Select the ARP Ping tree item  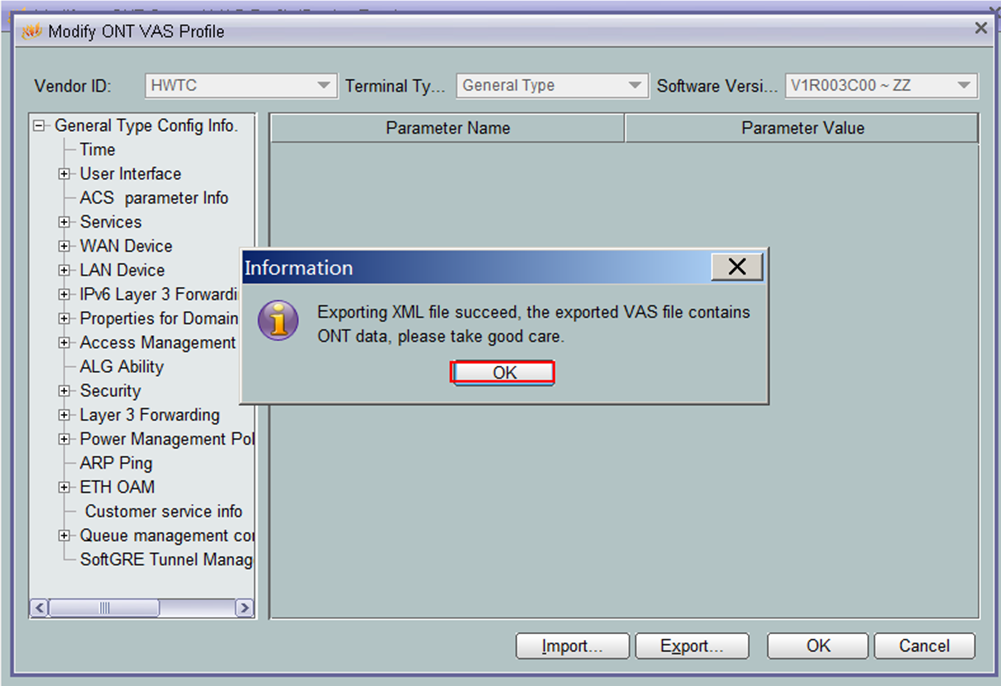pyautogui.click(x=116, y=463)
